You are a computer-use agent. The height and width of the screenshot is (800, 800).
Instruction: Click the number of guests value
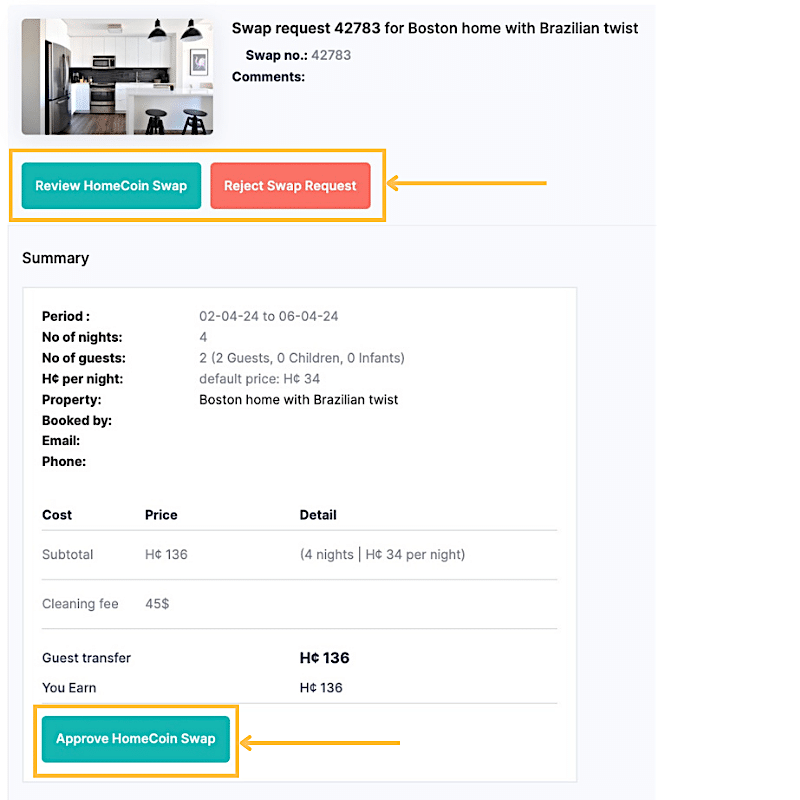coord(302,358)
